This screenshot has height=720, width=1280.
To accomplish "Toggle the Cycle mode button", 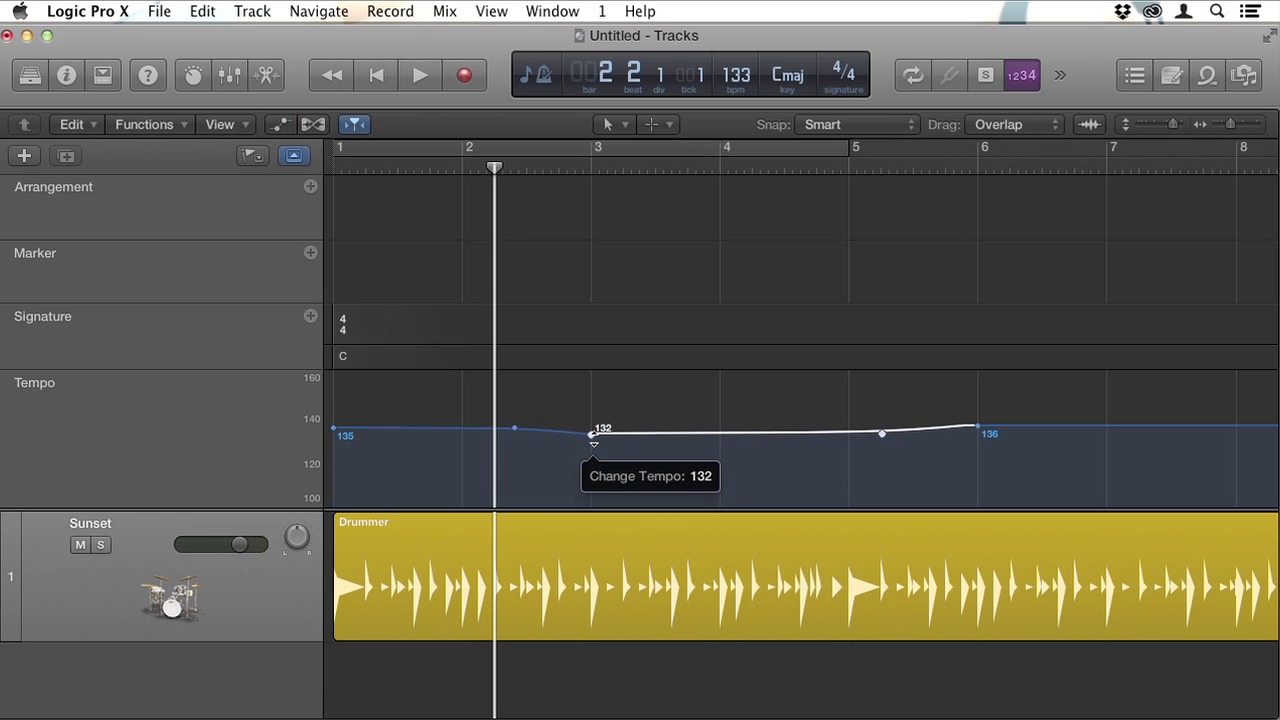I will tap(912, 75).
